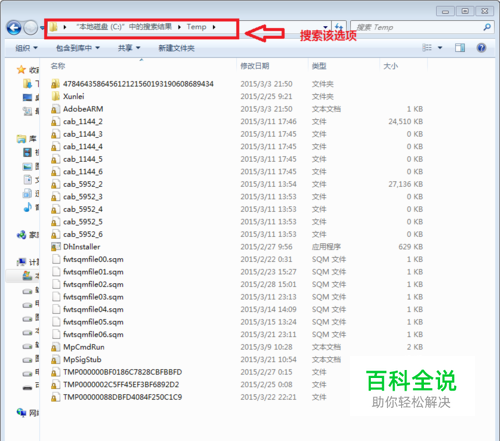
Task: Open the view options dropdown arrow
Action: (x=440, y=48)
